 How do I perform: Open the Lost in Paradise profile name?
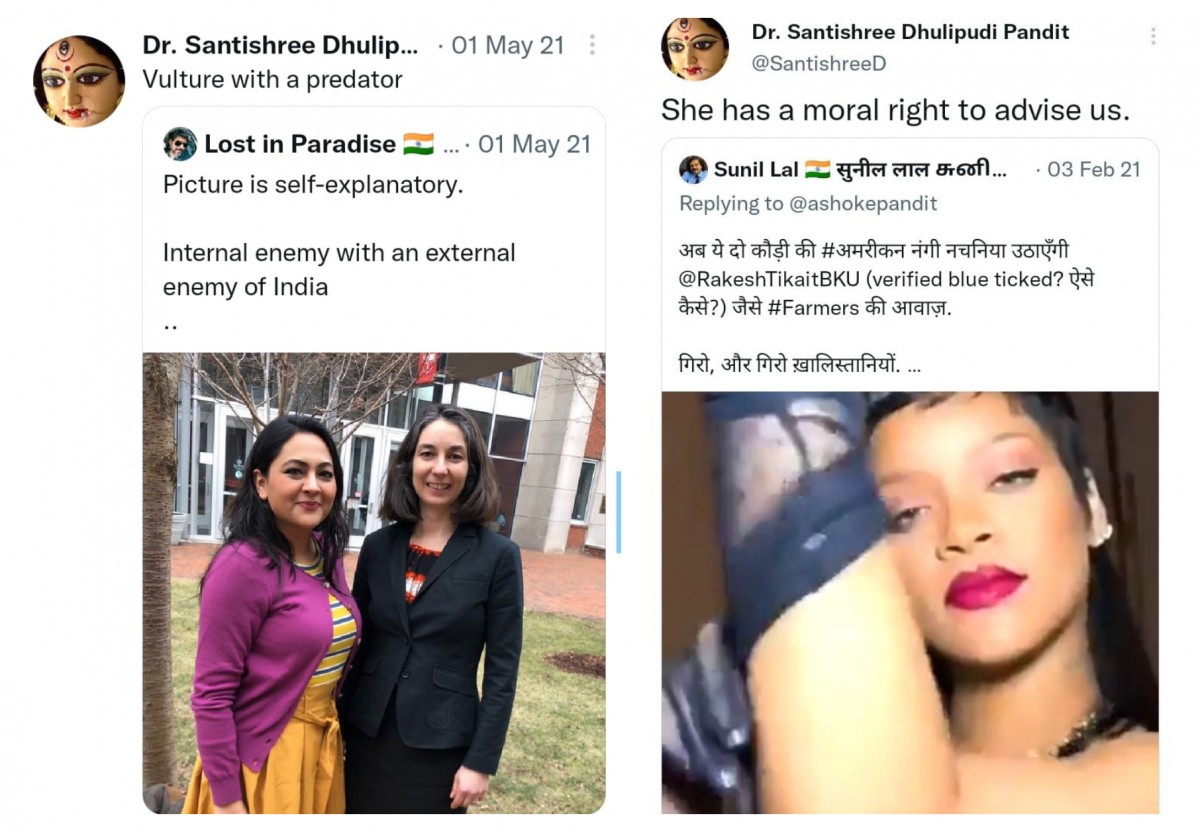tap(300, 144)
